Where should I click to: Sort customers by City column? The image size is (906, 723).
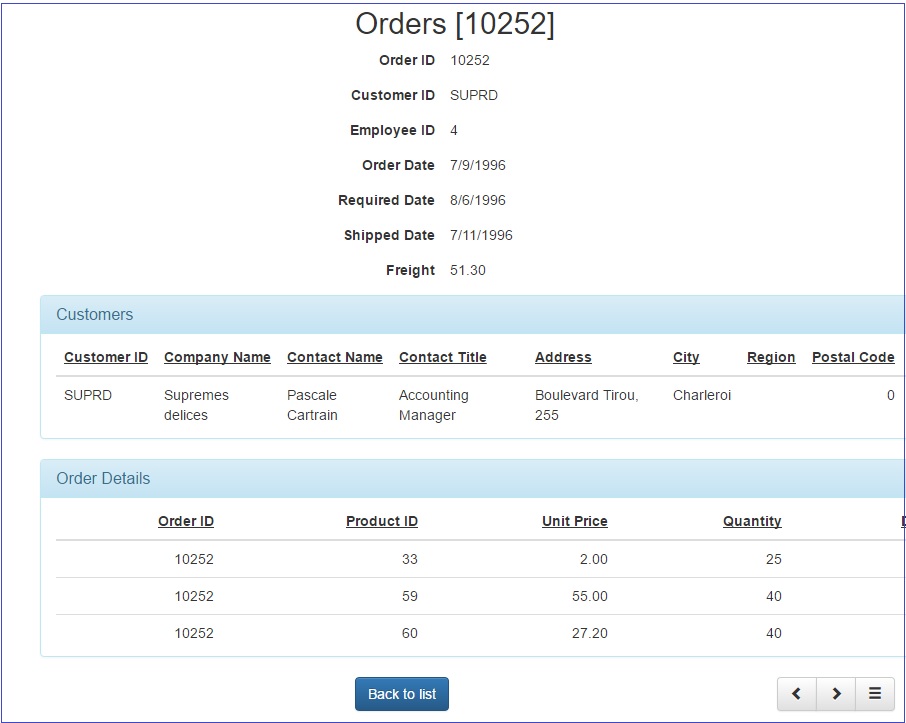(x=685, y=357)
